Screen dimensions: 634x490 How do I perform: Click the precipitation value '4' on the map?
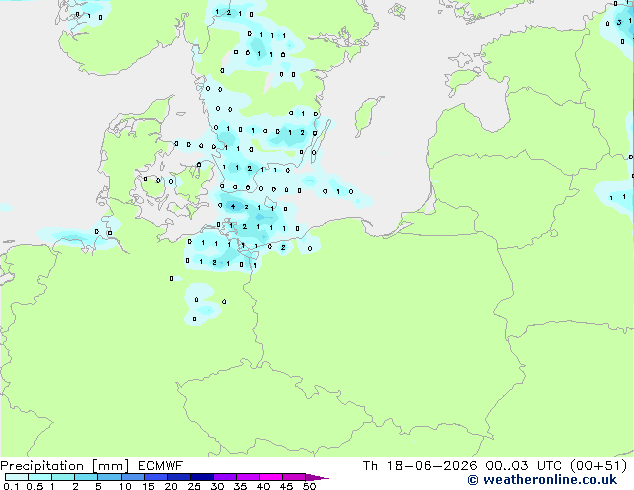point(233,207)
